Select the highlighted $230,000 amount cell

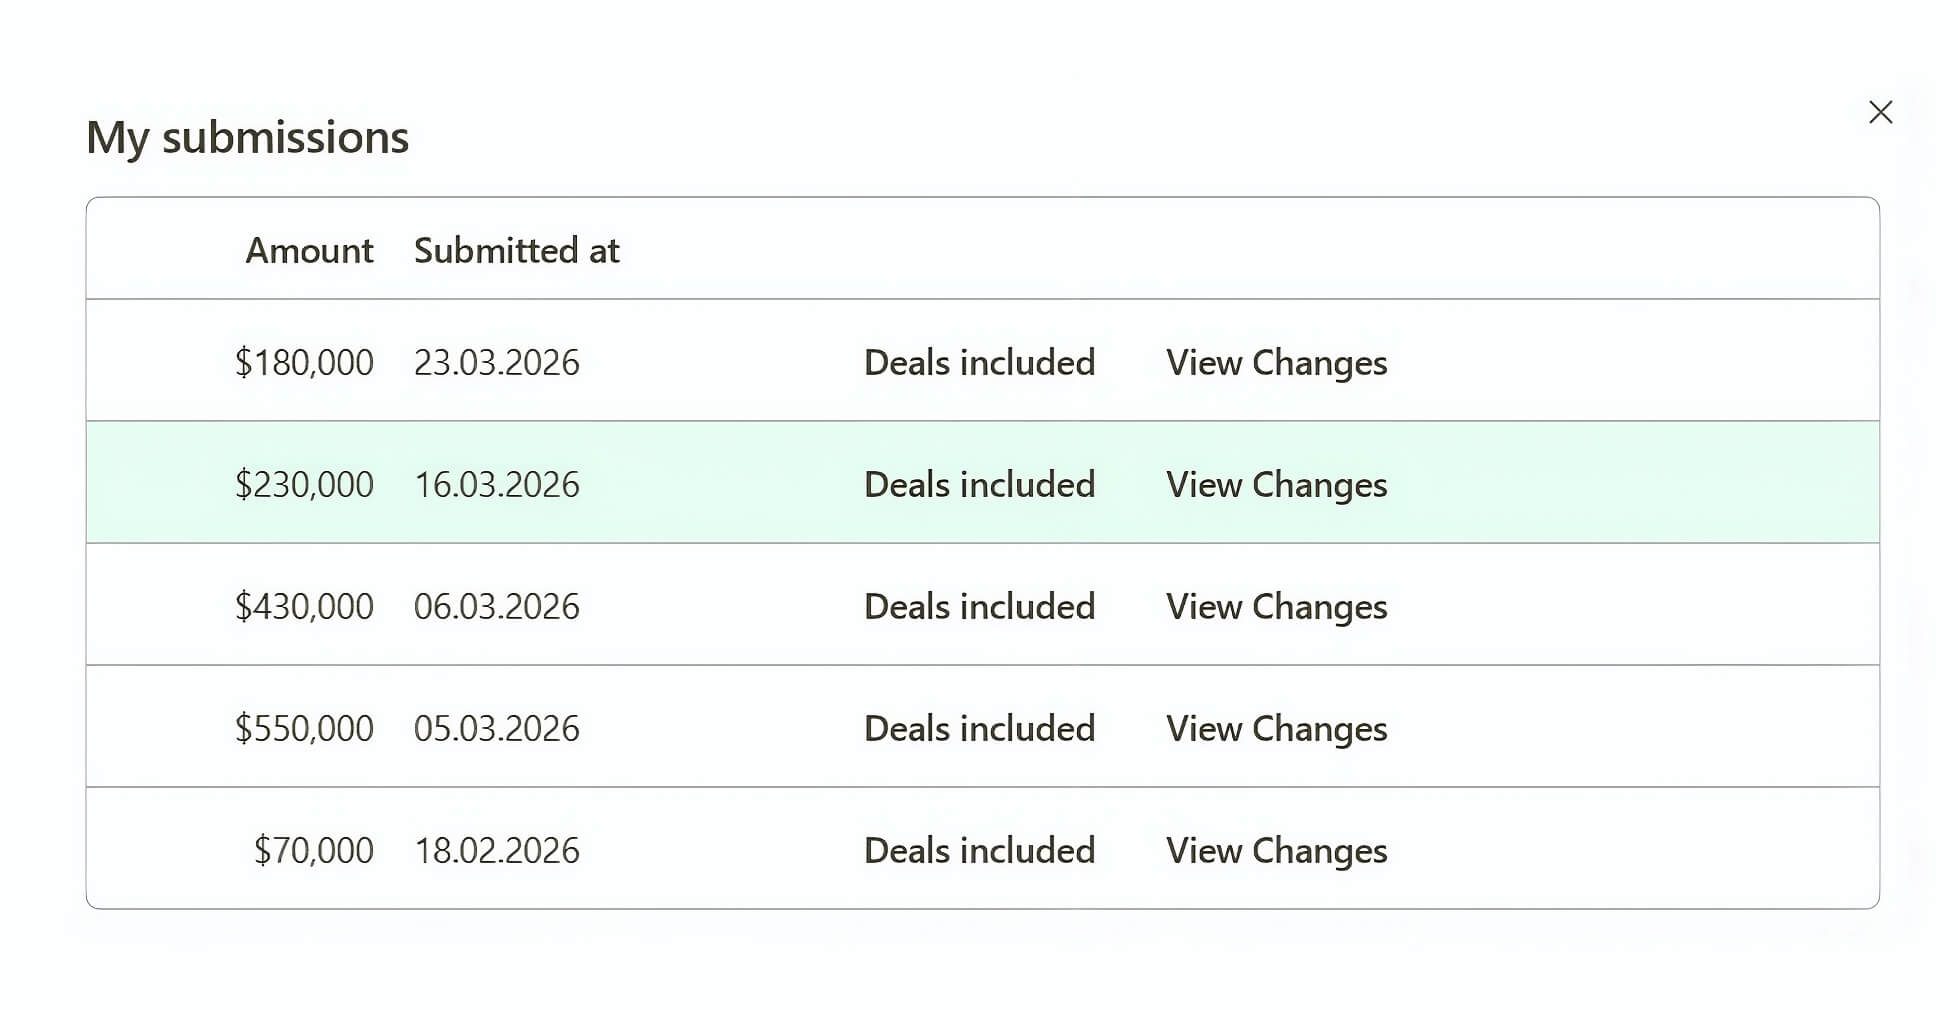tap(304, 484)
